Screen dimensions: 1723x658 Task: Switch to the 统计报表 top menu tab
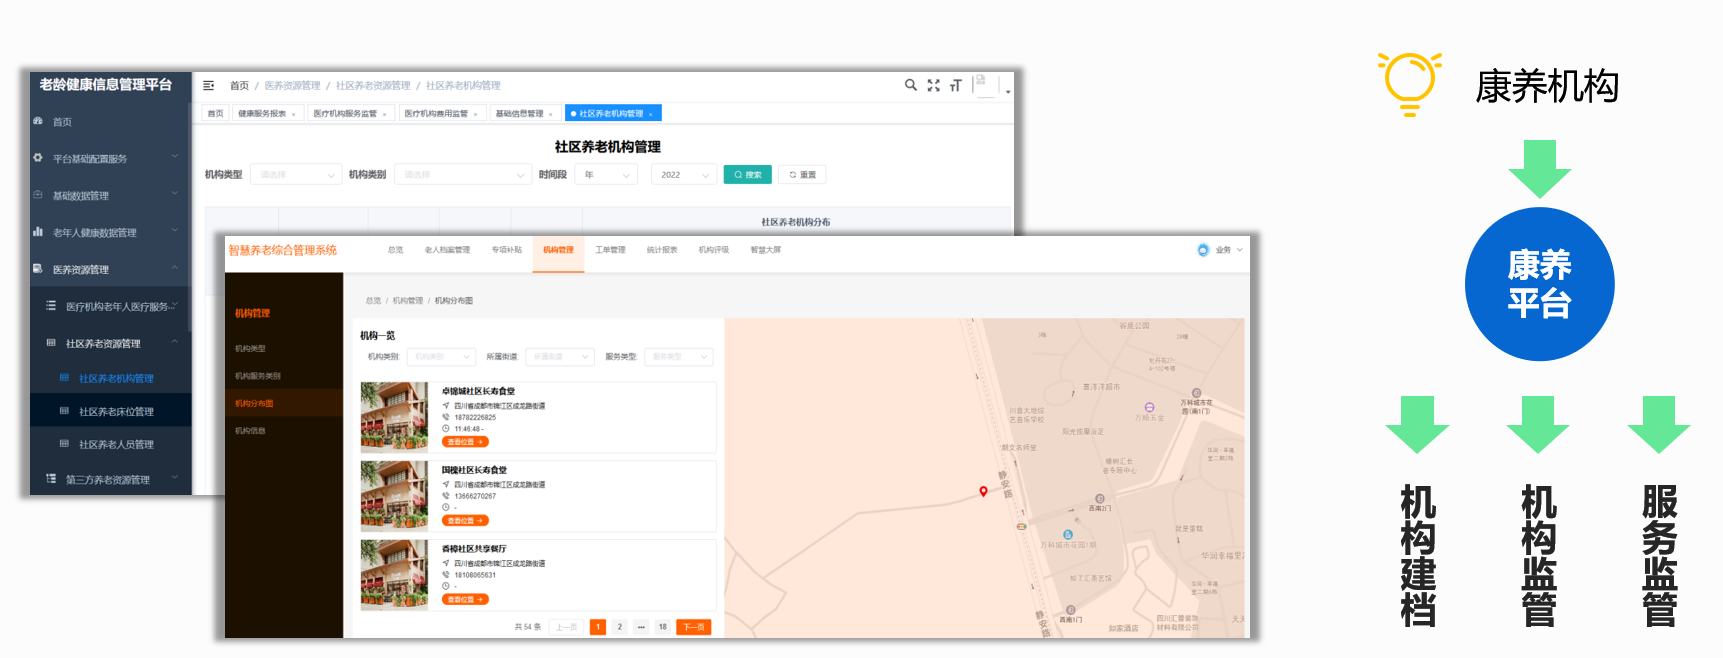661,250
